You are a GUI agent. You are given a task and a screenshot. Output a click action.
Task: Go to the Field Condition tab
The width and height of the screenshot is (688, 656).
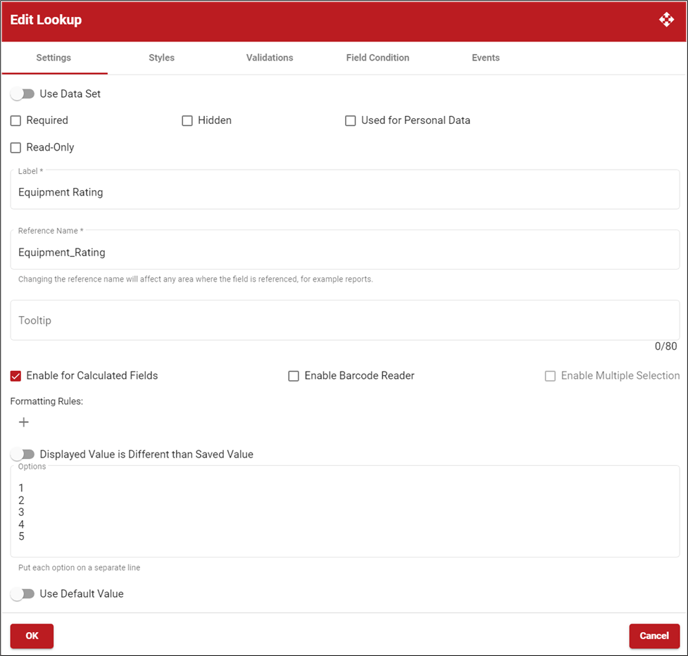(377, 58)
